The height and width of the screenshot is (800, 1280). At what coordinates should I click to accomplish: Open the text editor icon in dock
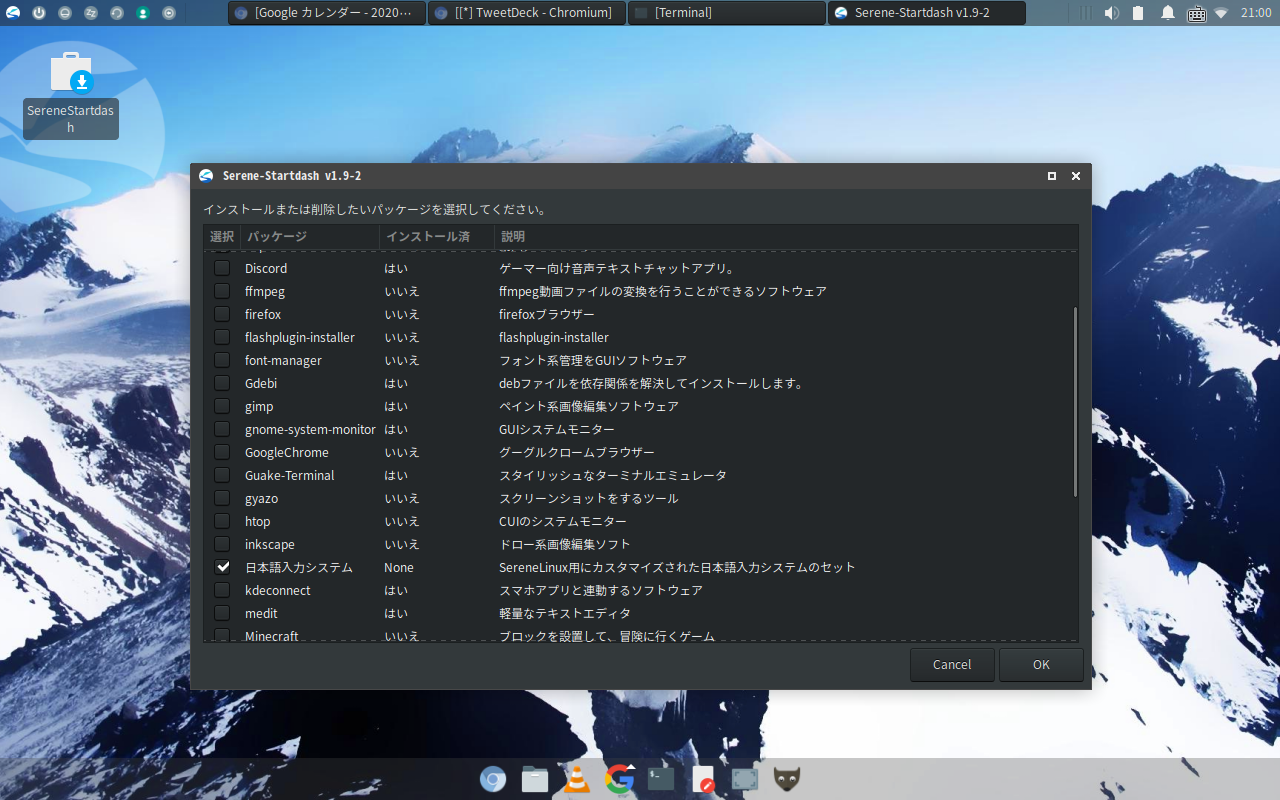[x=704, y=779]
